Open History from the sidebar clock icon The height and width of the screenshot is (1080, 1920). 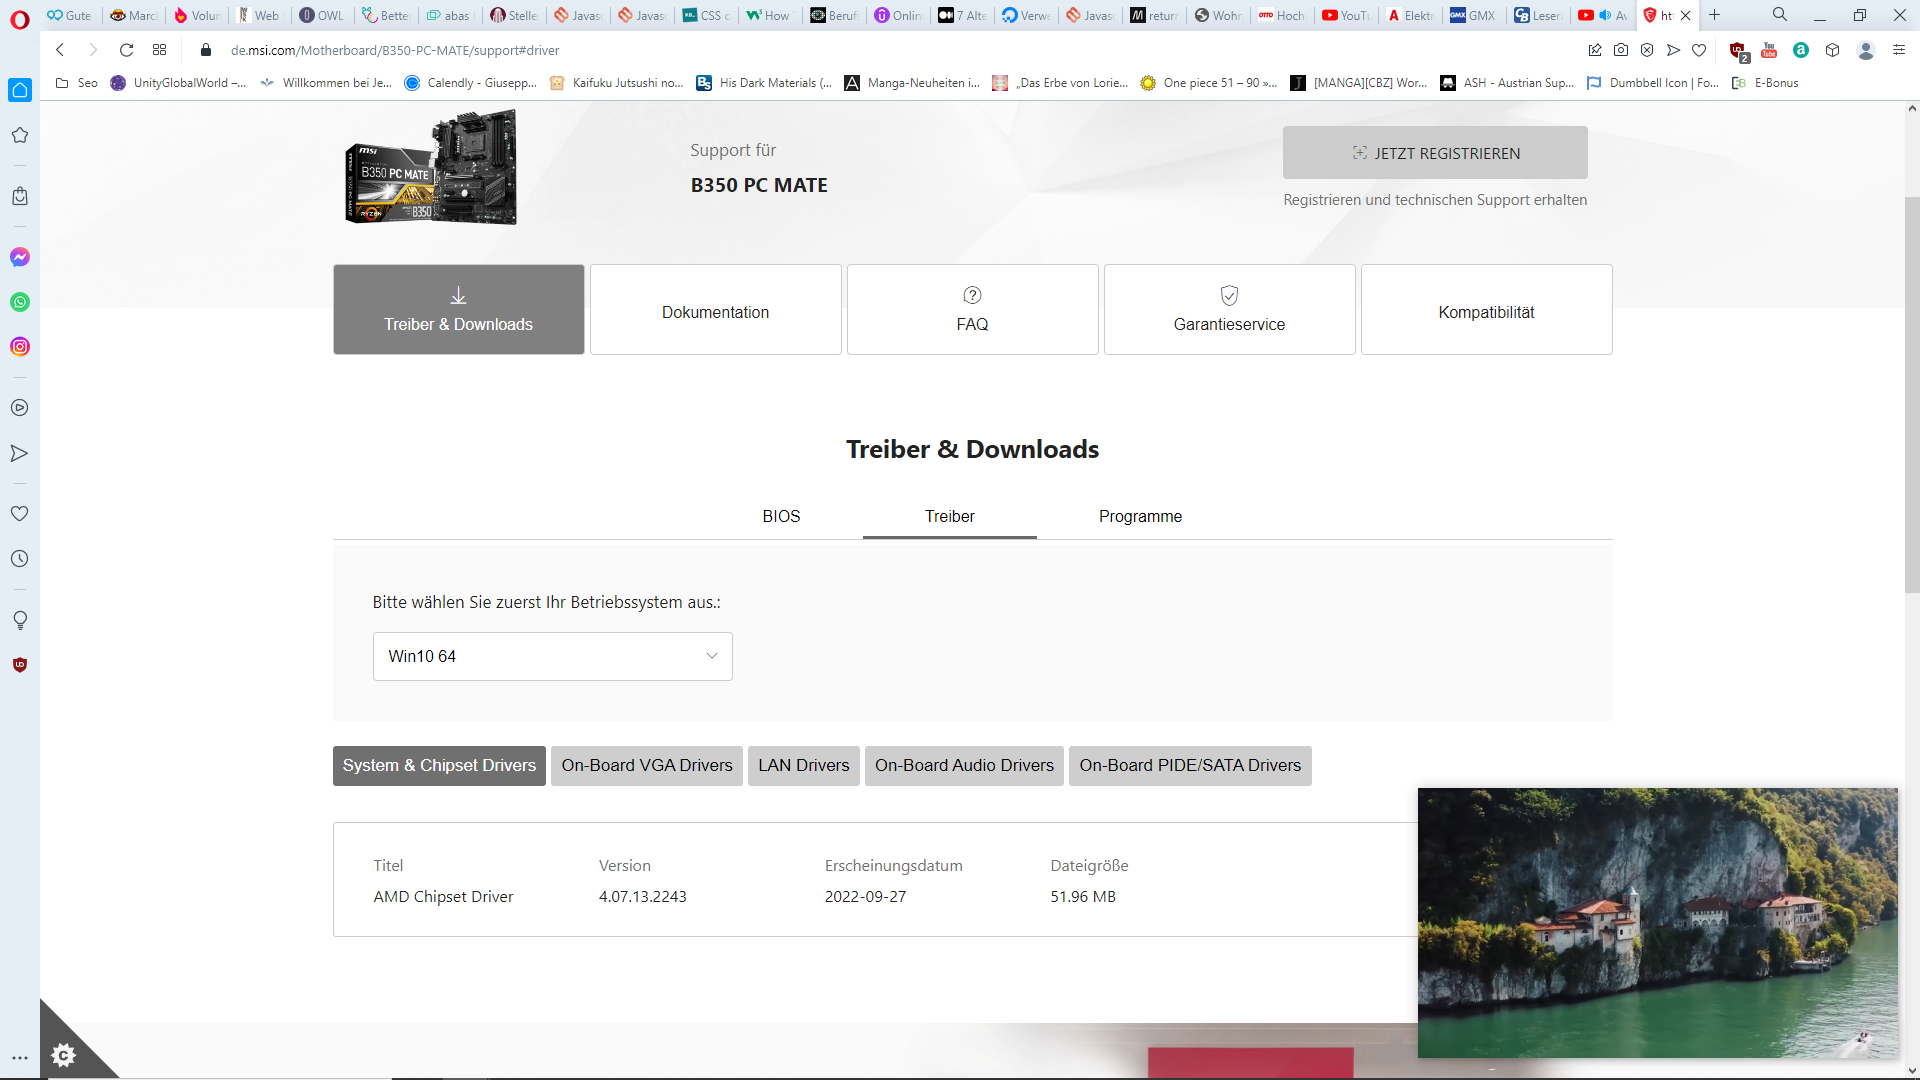(20, 559)
